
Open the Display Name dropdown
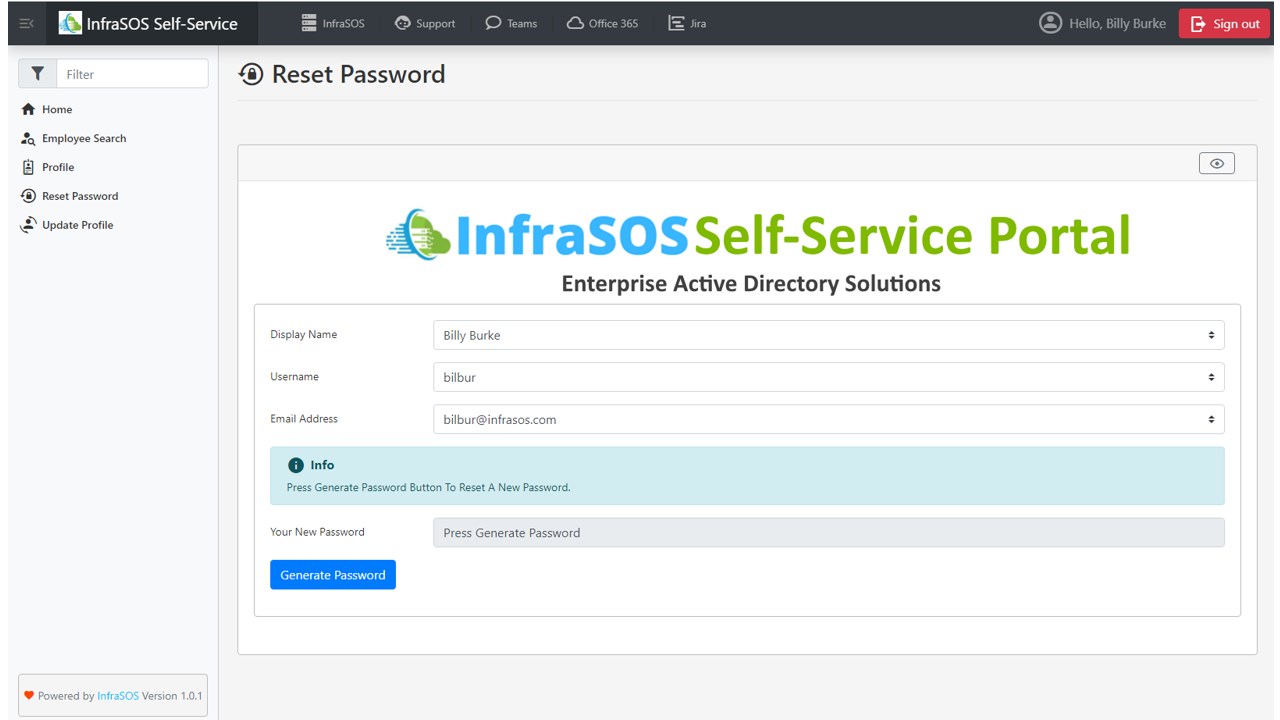(x=828, y=335)
